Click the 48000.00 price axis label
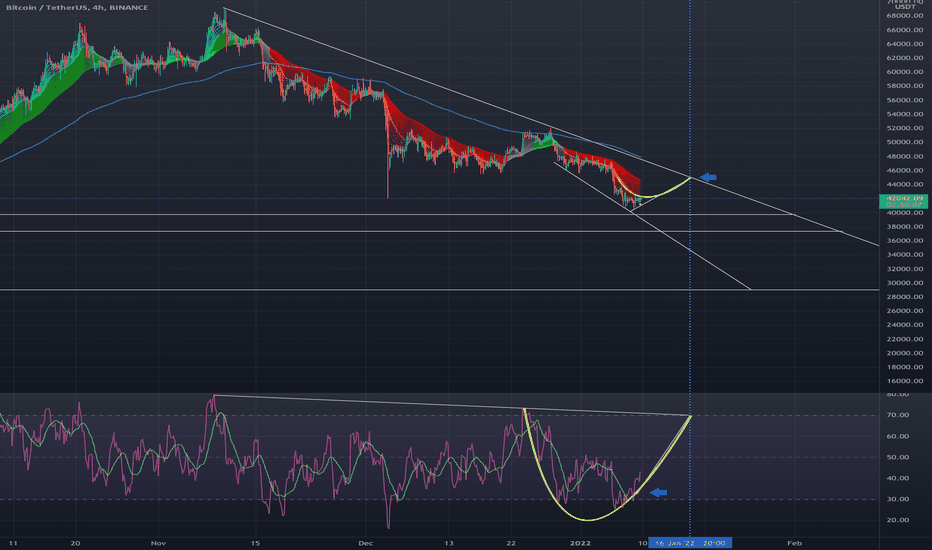Screen dimensions: 932x550 click(905, 156)
